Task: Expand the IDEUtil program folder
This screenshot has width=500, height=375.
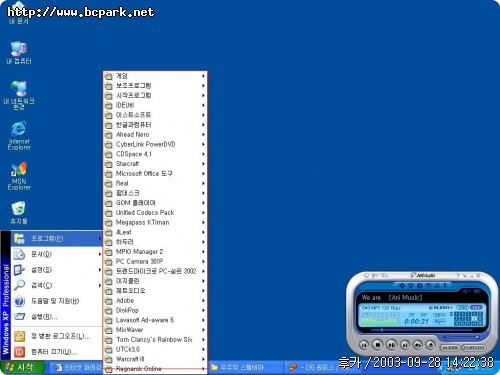Action: pos(155,105)
